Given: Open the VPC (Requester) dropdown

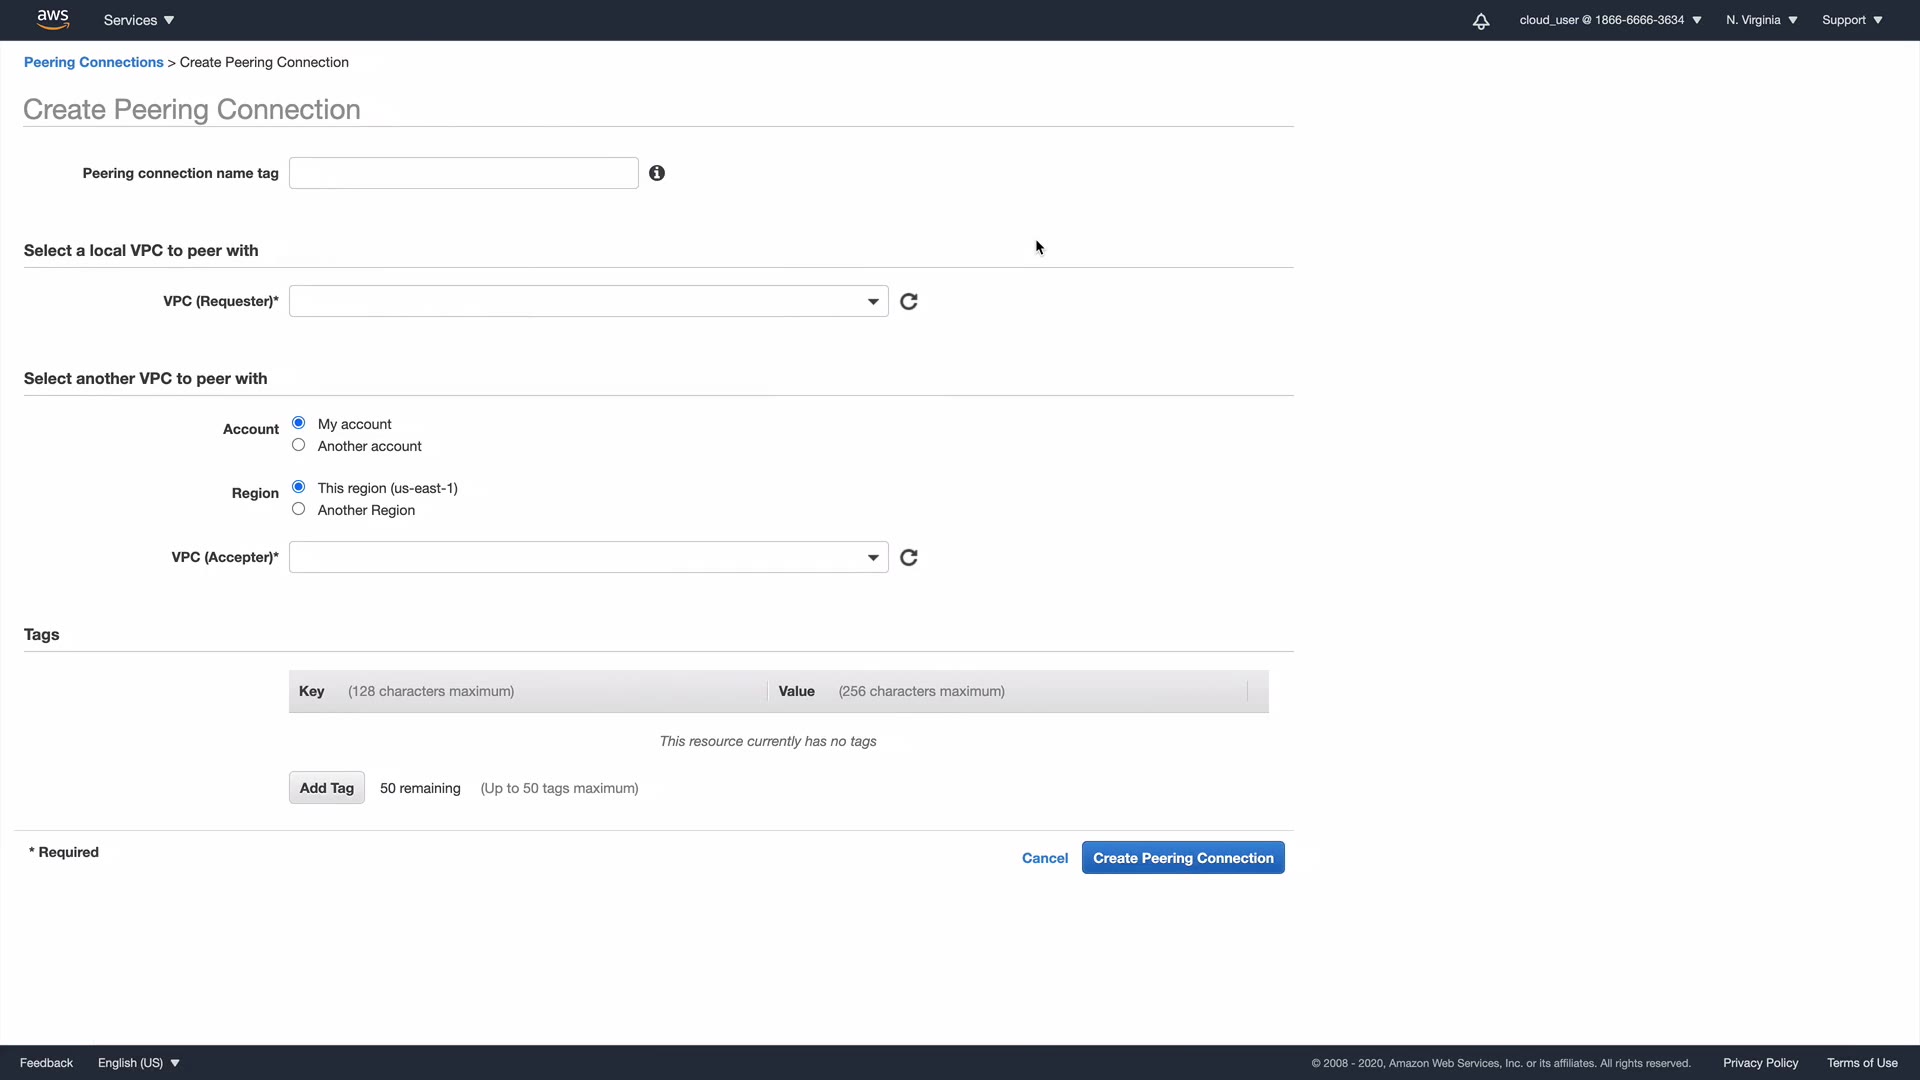Looking at the screenshot, I should (x=588, y=301).
